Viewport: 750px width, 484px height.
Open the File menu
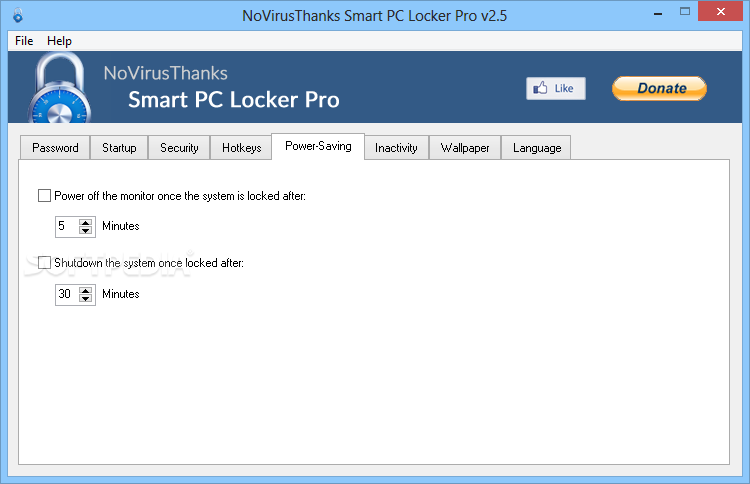pos(24,41)
